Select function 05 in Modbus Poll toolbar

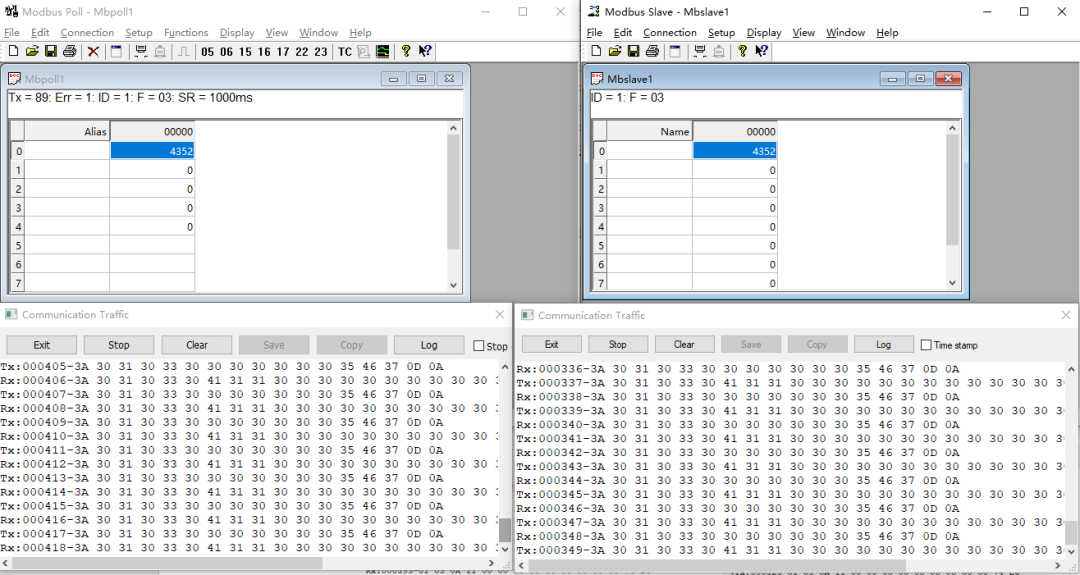tap(207, 52)
